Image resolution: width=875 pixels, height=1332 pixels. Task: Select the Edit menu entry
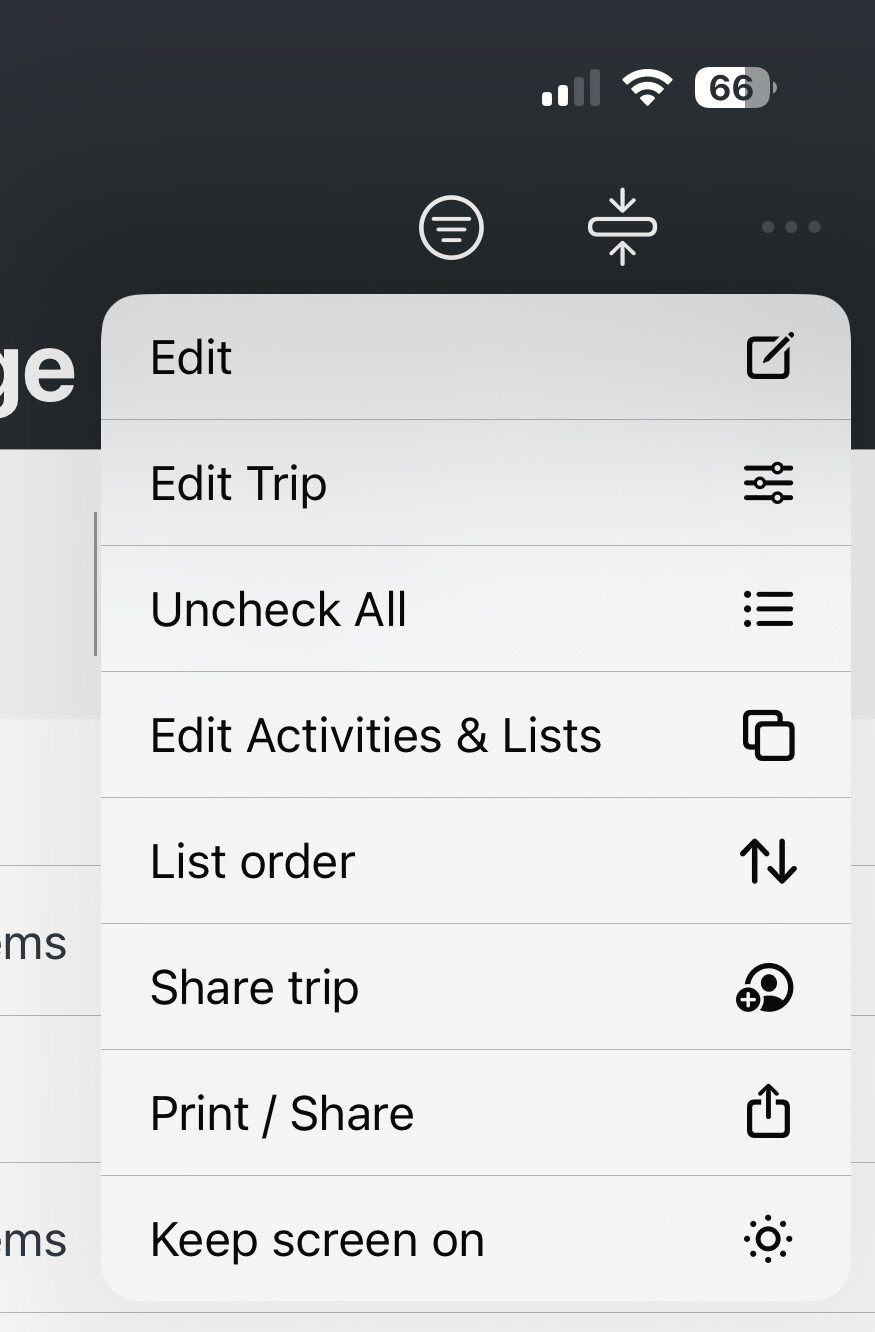point(476,357)
